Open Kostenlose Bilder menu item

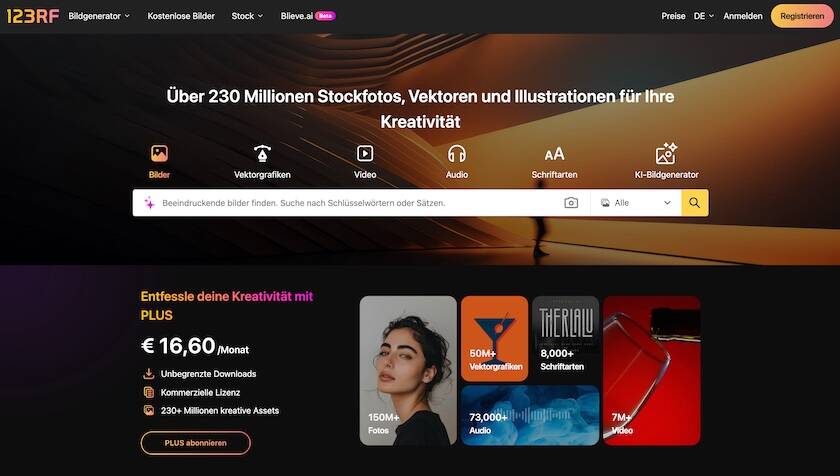pyautogui.click(x=181, y=16)
